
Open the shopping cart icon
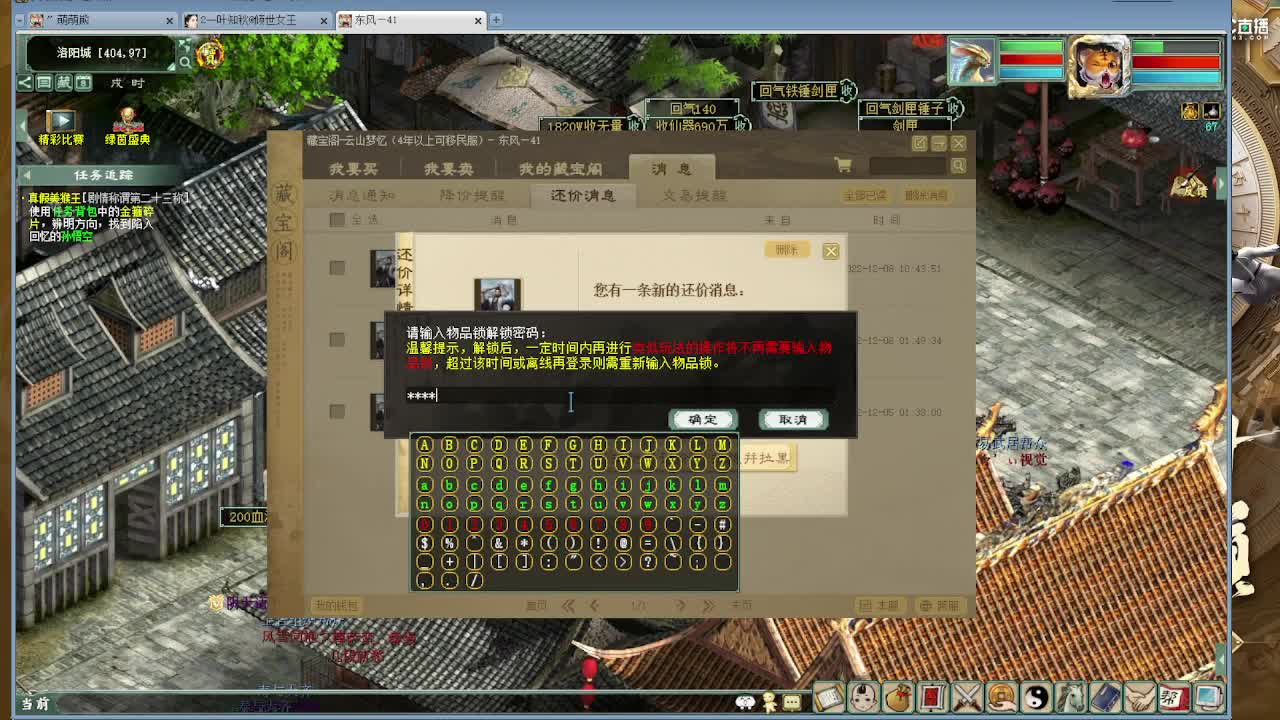(843, 166)
